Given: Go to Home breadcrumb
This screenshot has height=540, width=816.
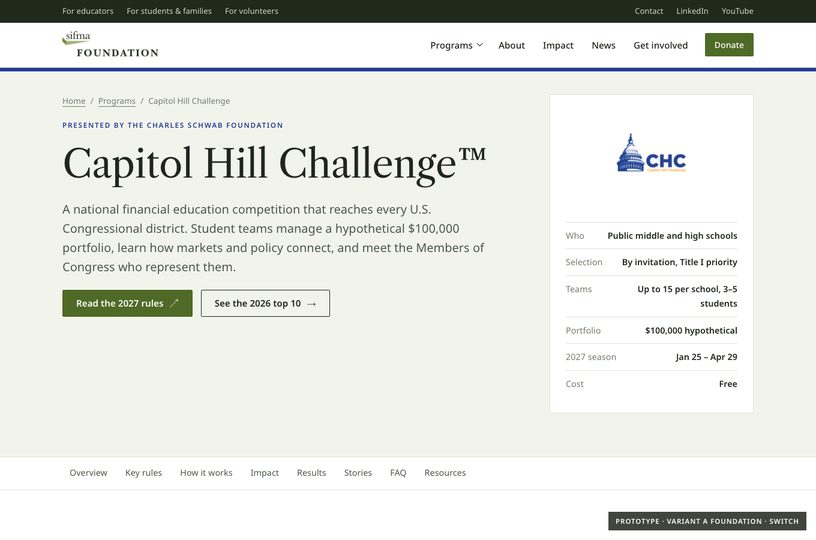Looking at the screenshot, I should coord(74,101).
